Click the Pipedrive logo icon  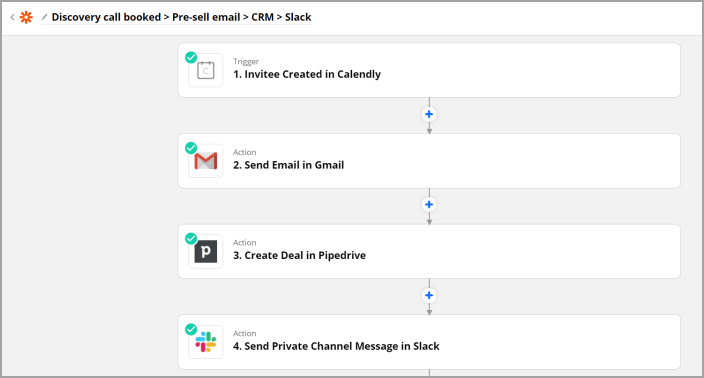click(x=206, y=251)
